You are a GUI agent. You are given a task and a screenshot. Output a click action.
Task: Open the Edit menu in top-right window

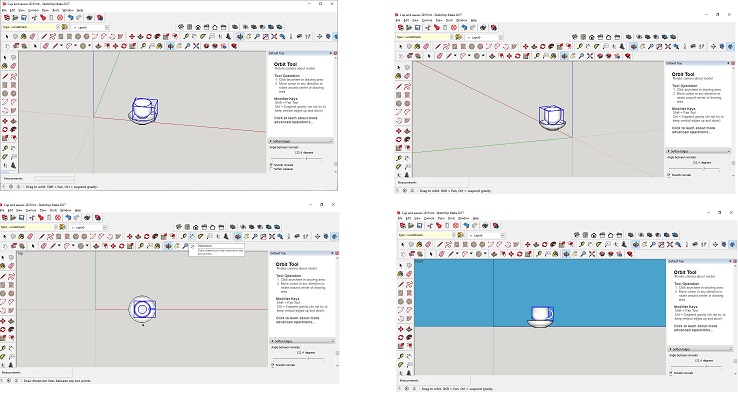(406, 20)
